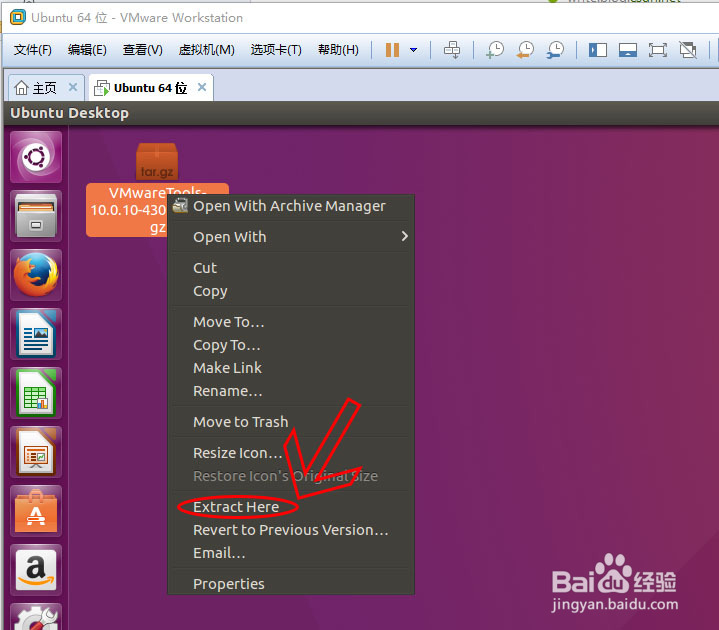Open Ubuntu Software Center

tap(36, 511)
